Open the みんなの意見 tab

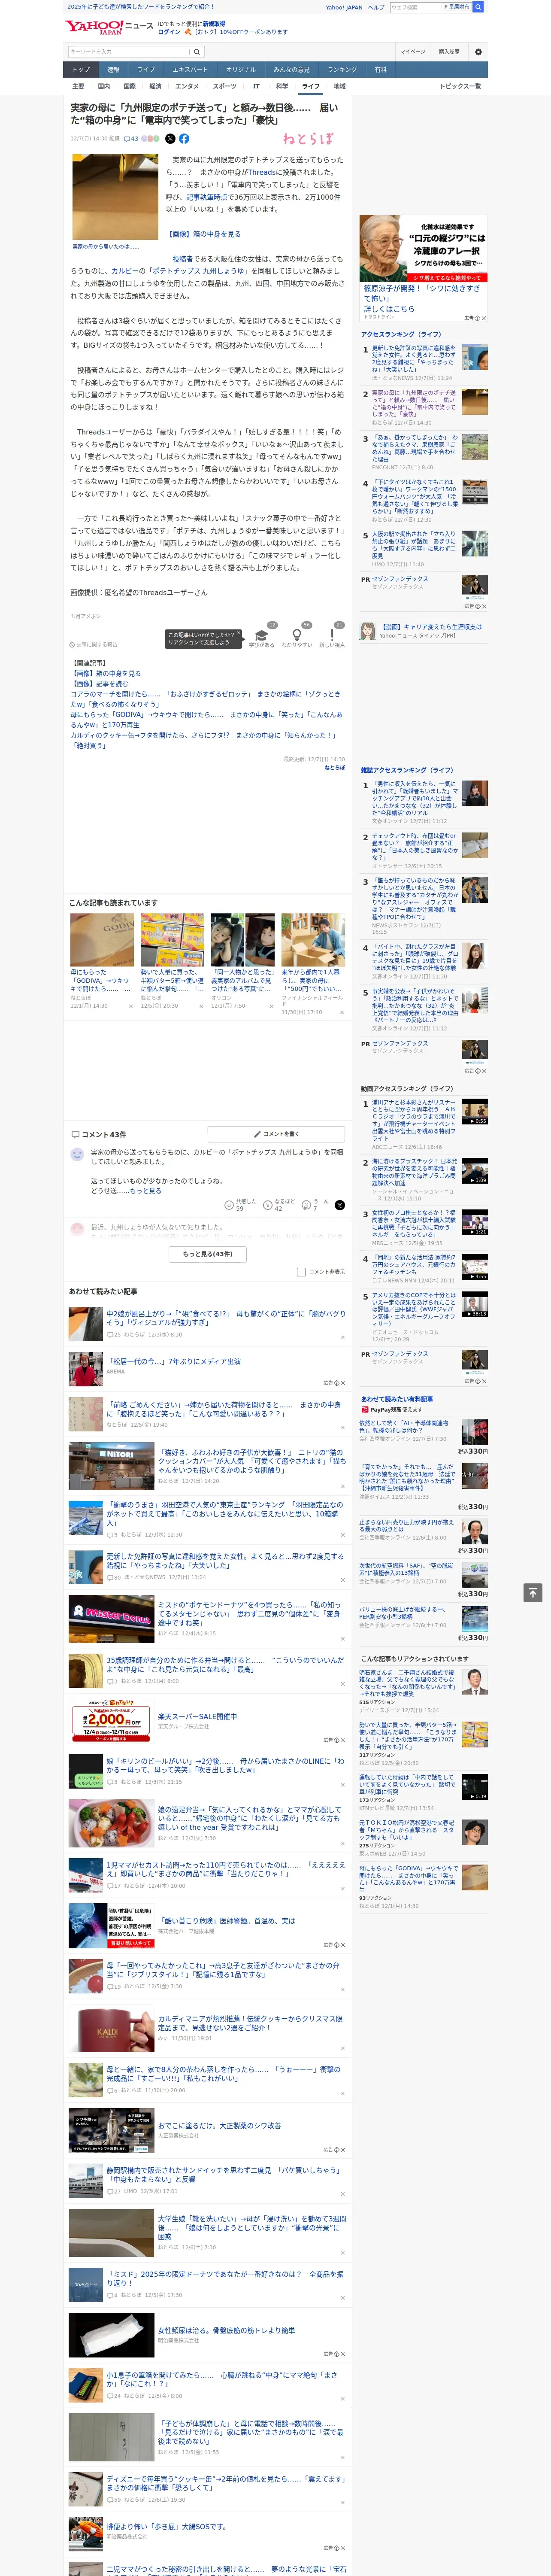291,70
